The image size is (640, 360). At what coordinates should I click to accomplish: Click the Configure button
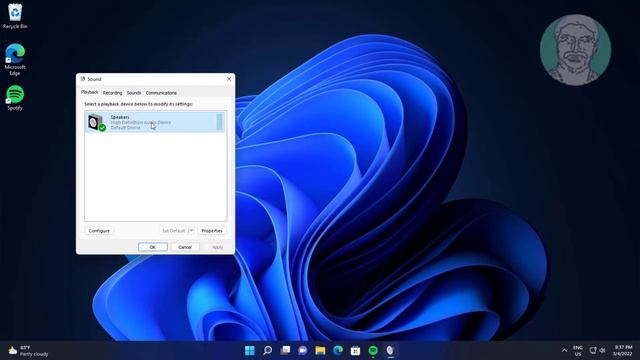pos(99,231)
